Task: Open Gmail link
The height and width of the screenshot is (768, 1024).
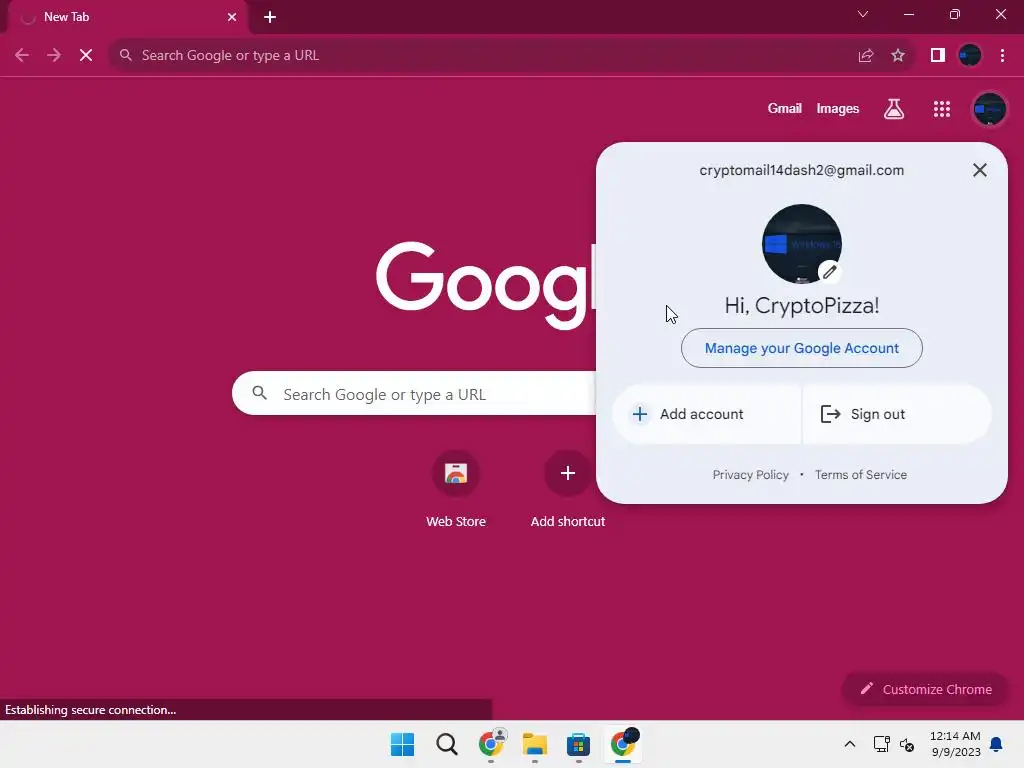Action: [x=784, y=109]
